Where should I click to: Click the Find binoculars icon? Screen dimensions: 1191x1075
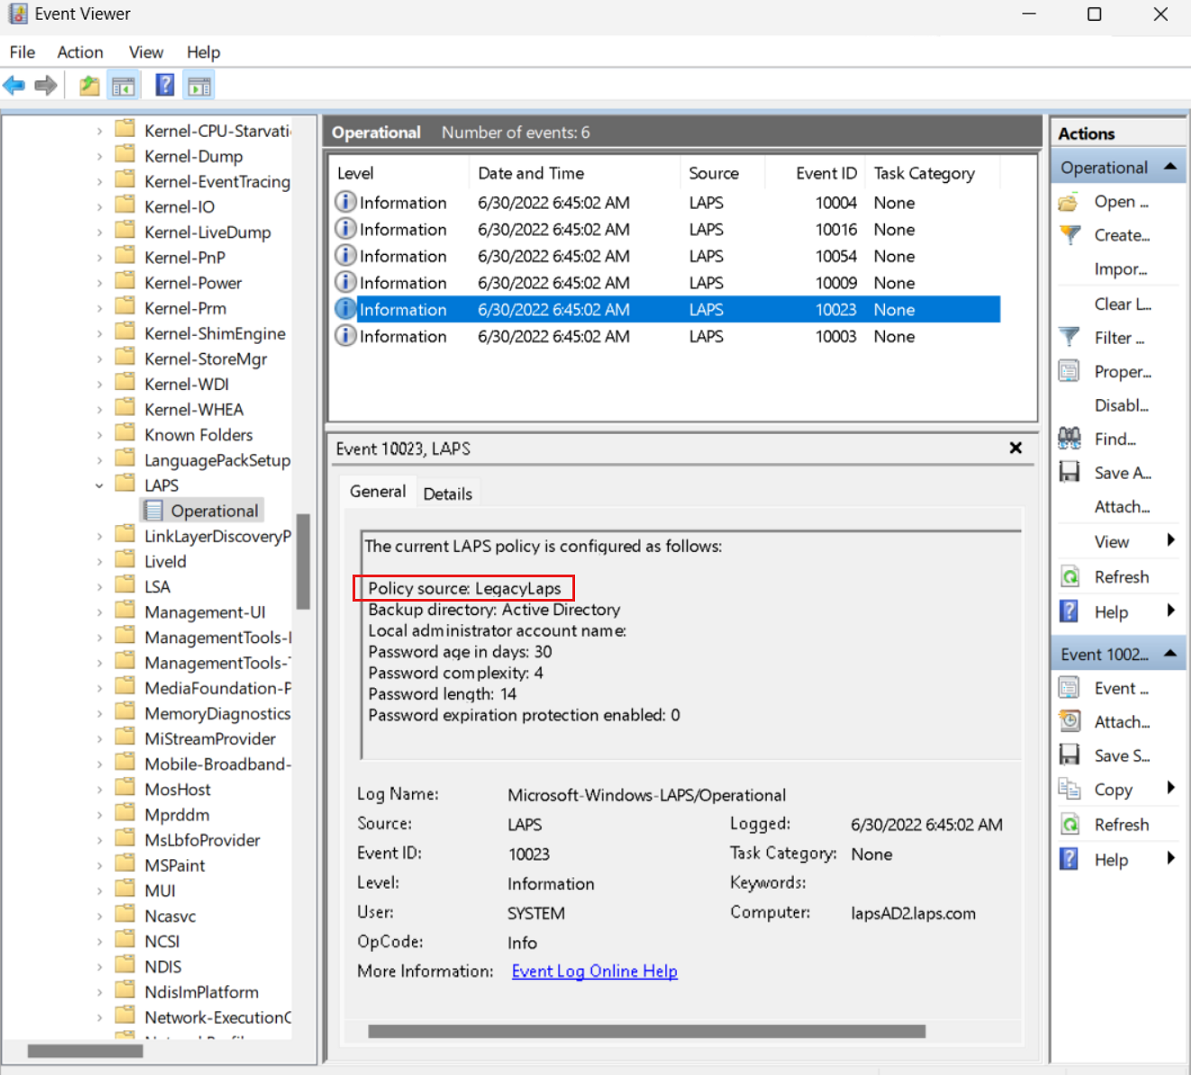(1069, 438)
